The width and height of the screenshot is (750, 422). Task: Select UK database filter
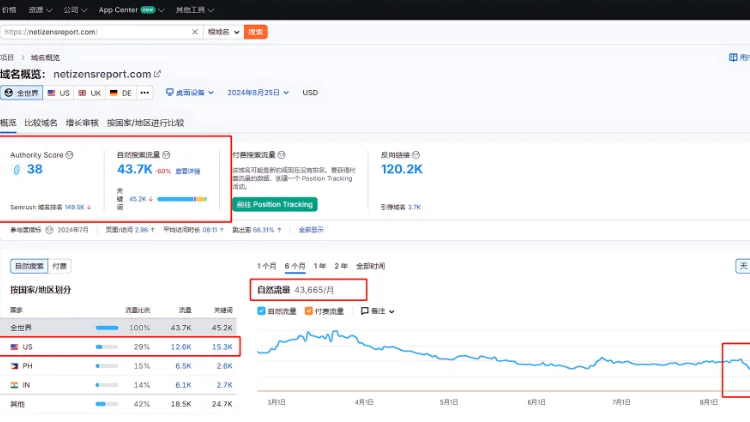89,93
